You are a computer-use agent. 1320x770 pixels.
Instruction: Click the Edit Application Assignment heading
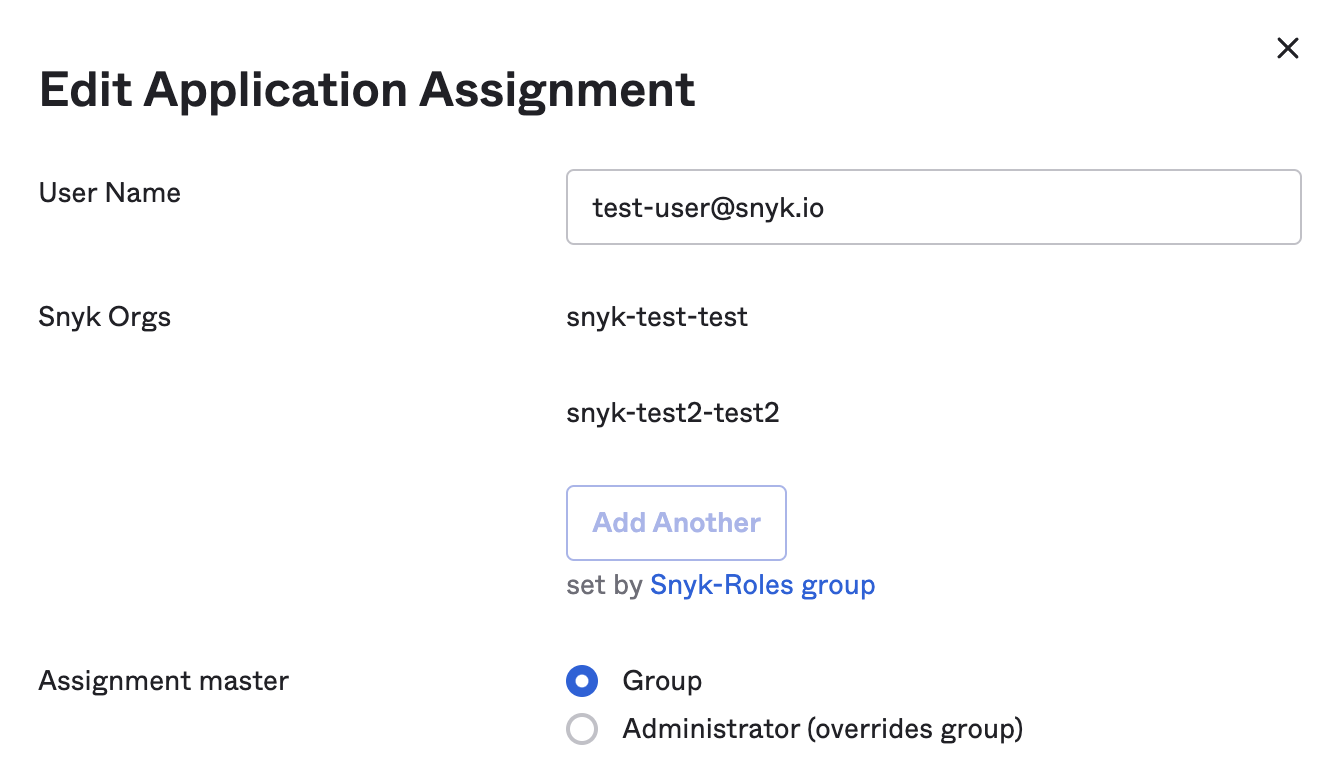coord(366,90)
